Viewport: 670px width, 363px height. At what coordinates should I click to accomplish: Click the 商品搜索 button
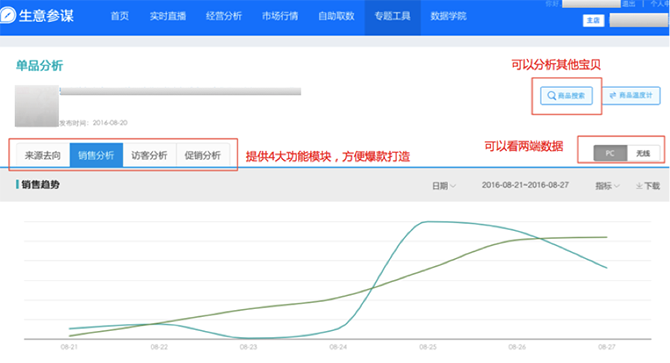(566, 96)
